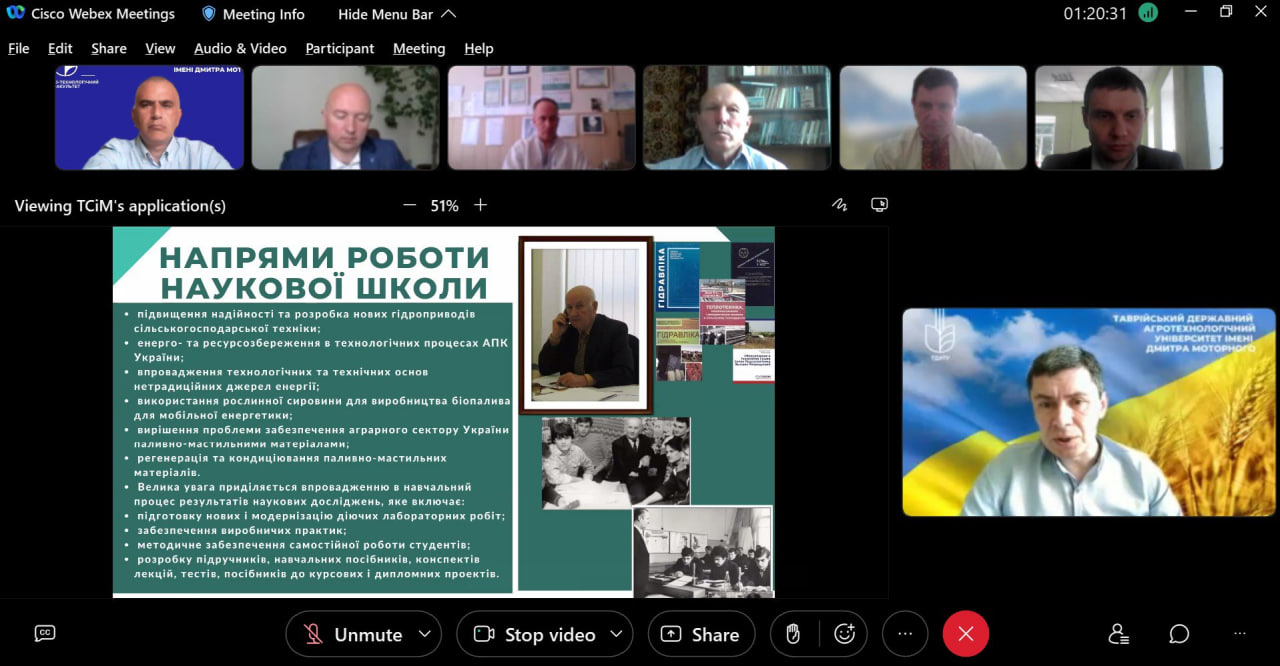Toggle closed captions icon

click(45, 633)
